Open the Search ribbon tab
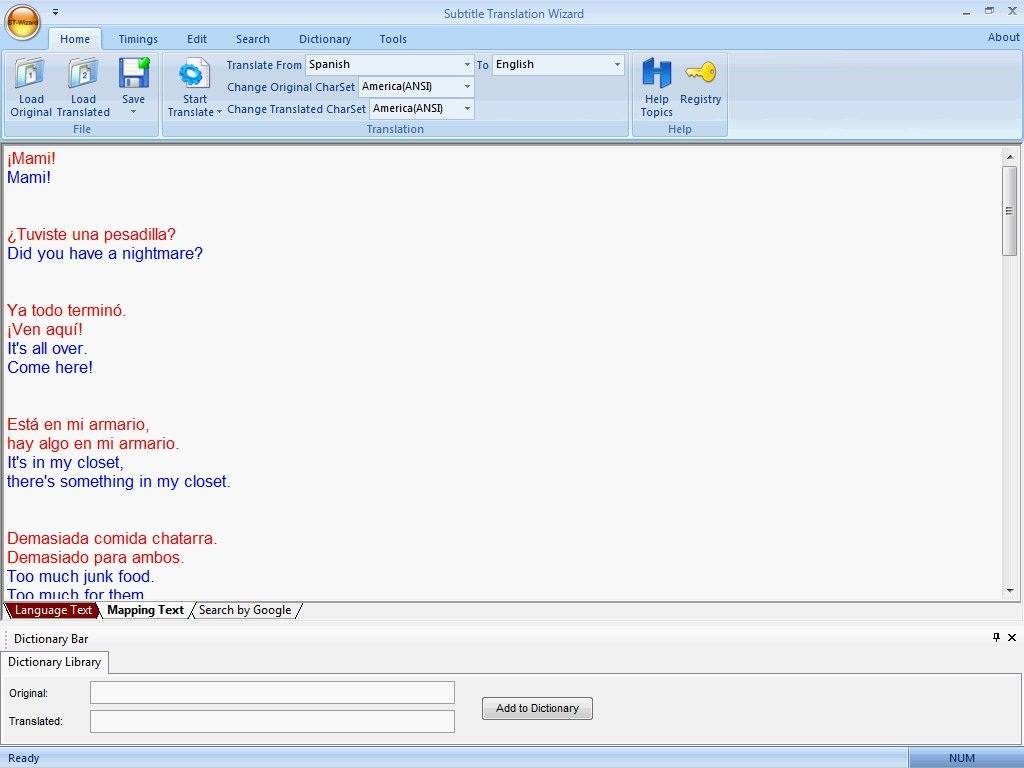 point(253,39)
